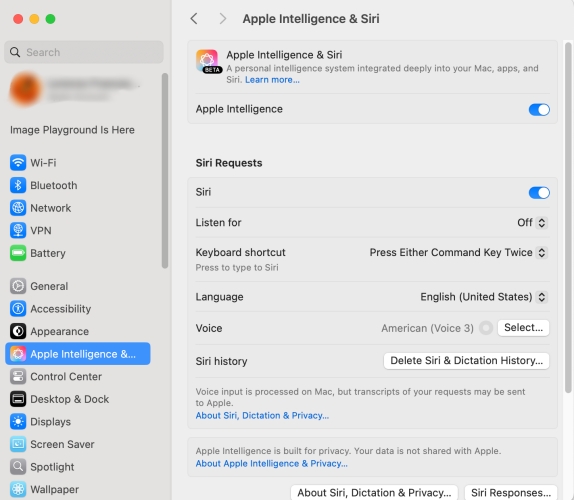Switch to Bluetooth settings
The width and height of the screenshot is (574, 500).
(78, 185)
